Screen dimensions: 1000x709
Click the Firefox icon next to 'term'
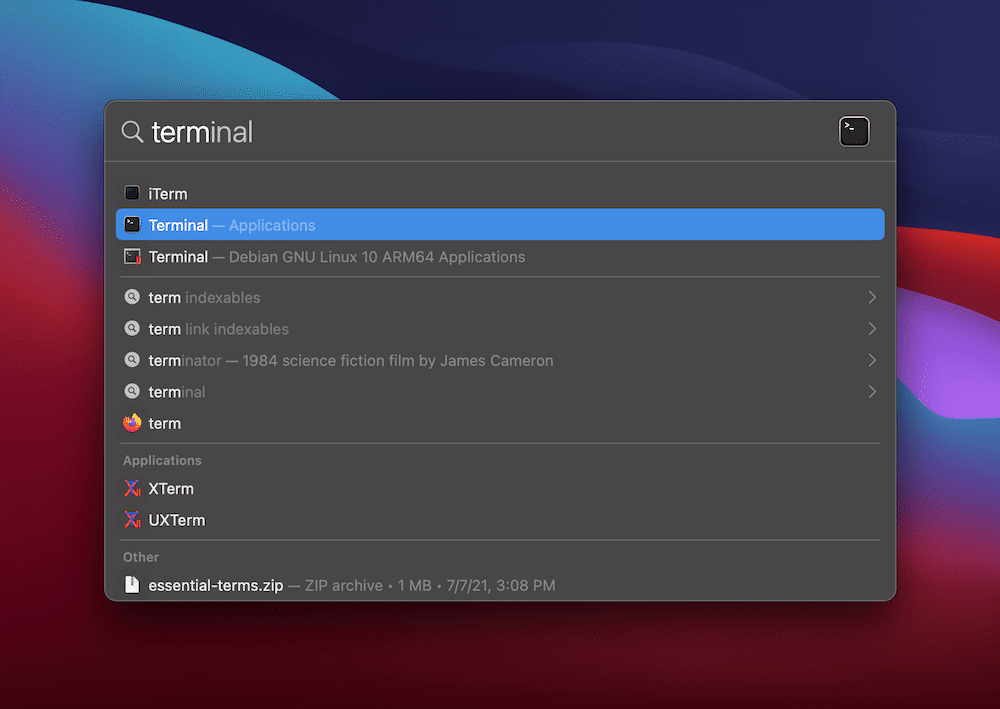pyautogui.click(x=132, y=423)
